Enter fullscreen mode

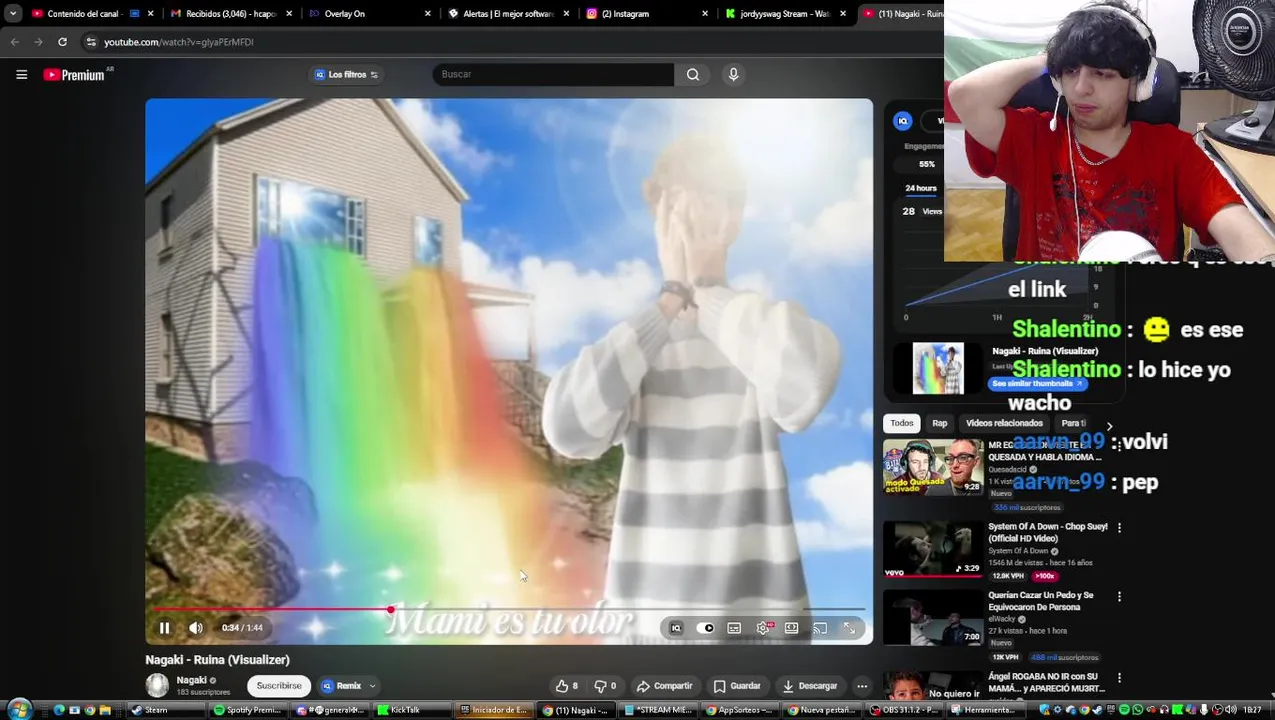(x=849, y=628)
